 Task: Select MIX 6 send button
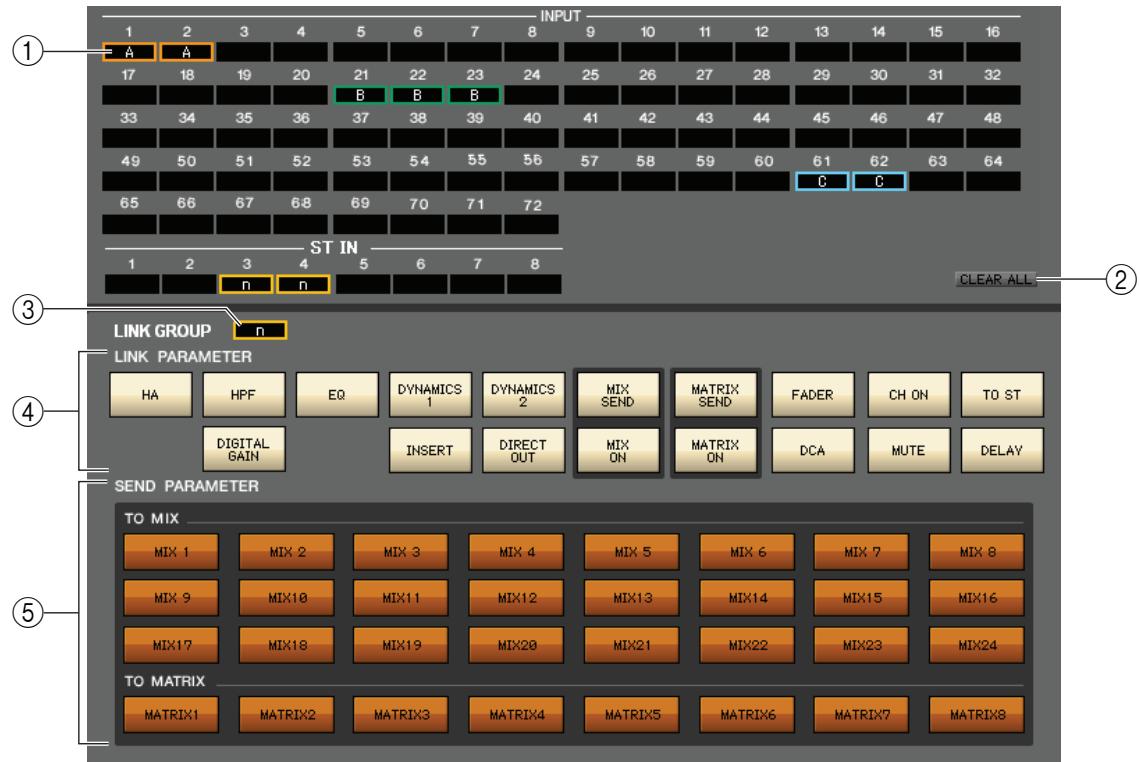click(x=747, y=552)
